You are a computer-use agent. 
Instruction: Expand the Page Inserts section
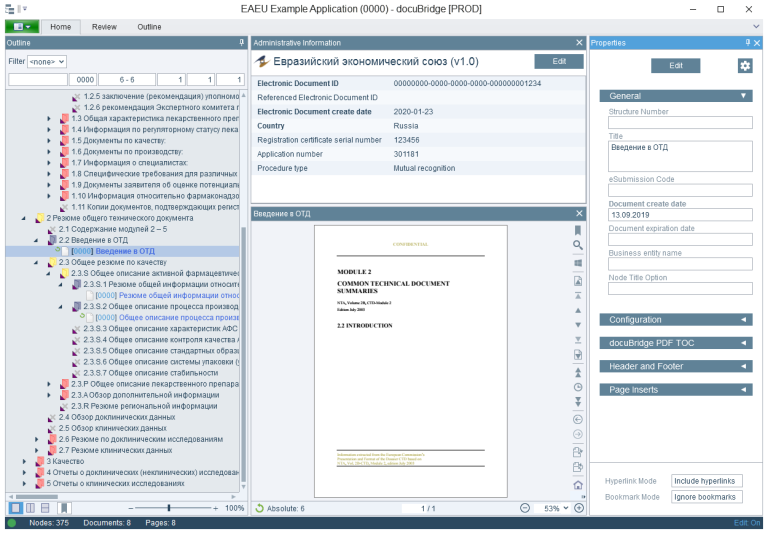(675, 389)
